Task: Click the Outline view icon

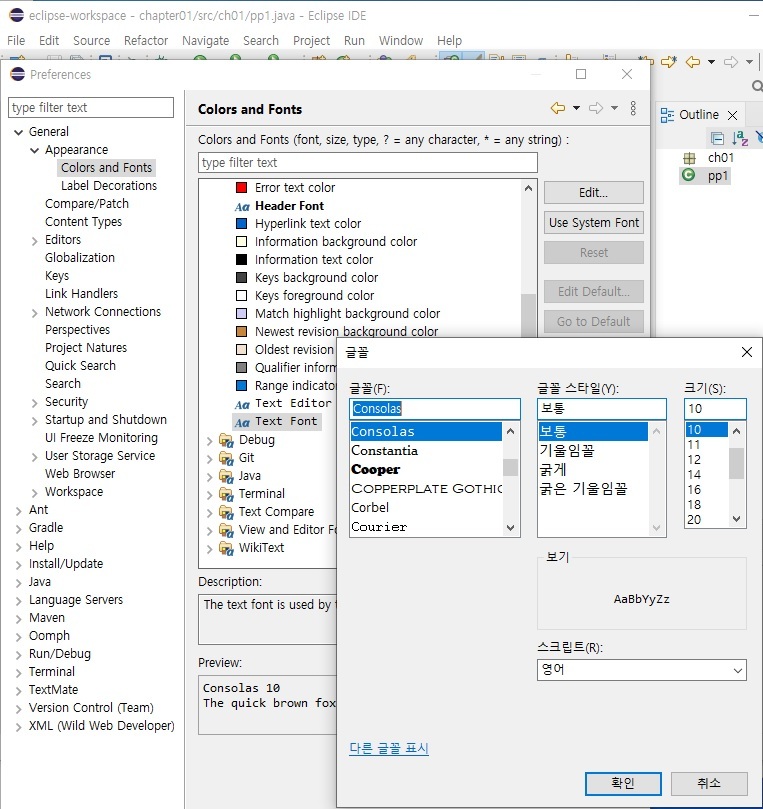Action: 667,115
